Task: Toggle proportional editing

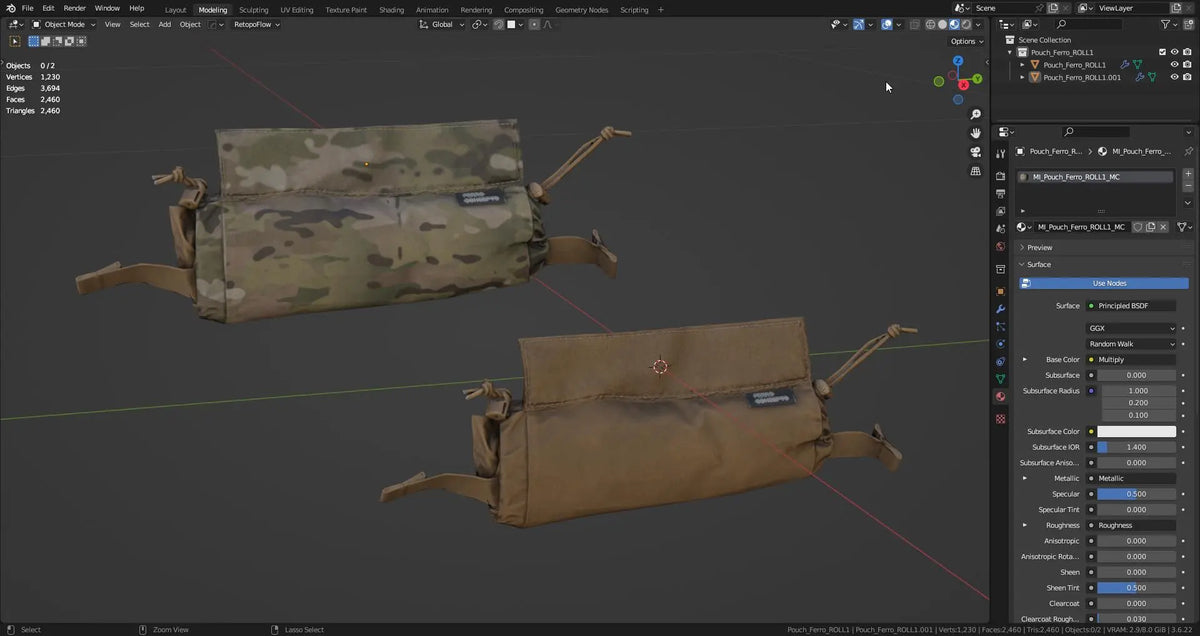Action: [x=534, y=24]
